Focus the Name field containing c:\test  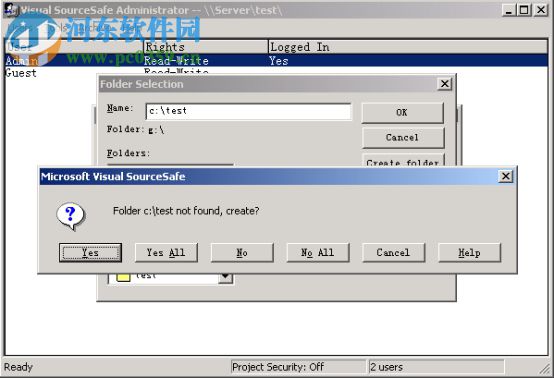[248, 111]
